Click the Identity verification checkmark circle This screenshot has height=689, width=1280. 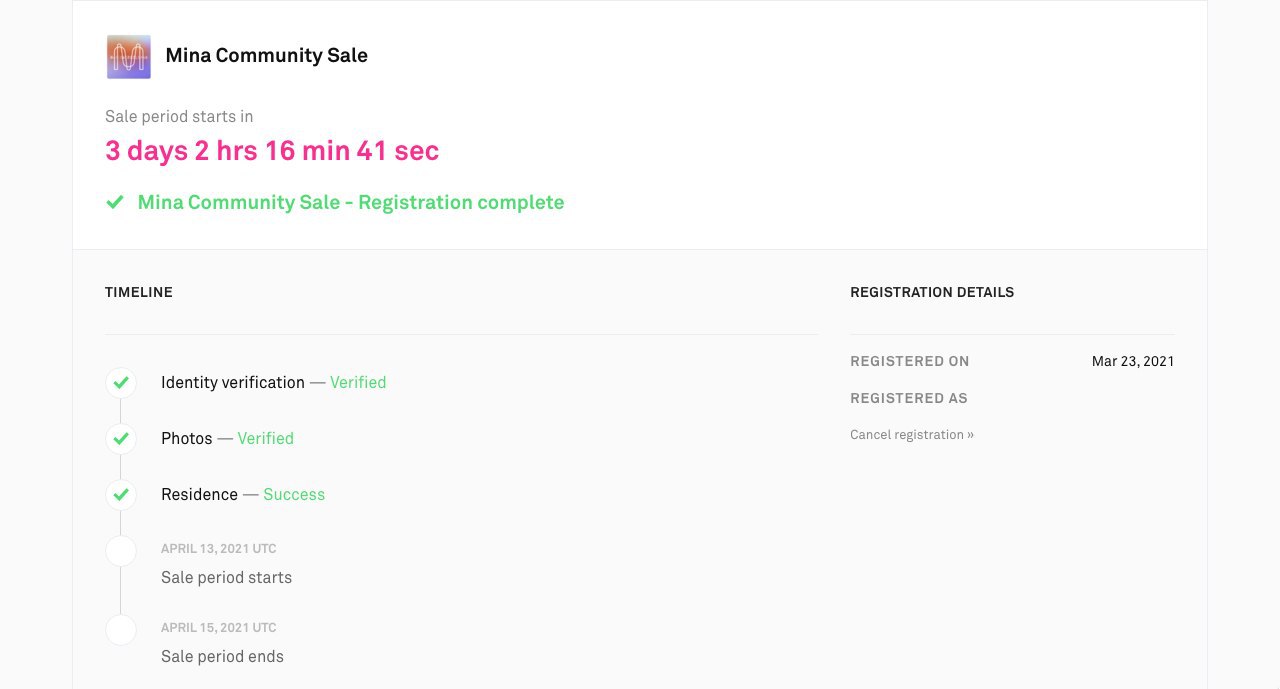click(121, 383)
